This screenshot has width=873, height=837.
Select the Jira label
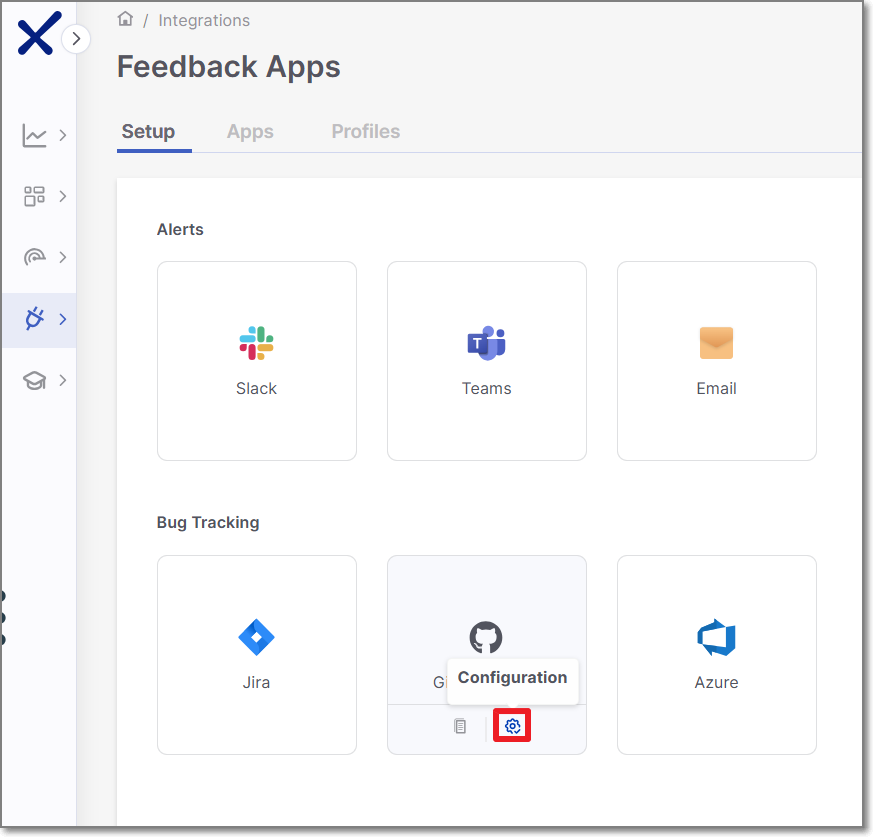pos(256,682)
